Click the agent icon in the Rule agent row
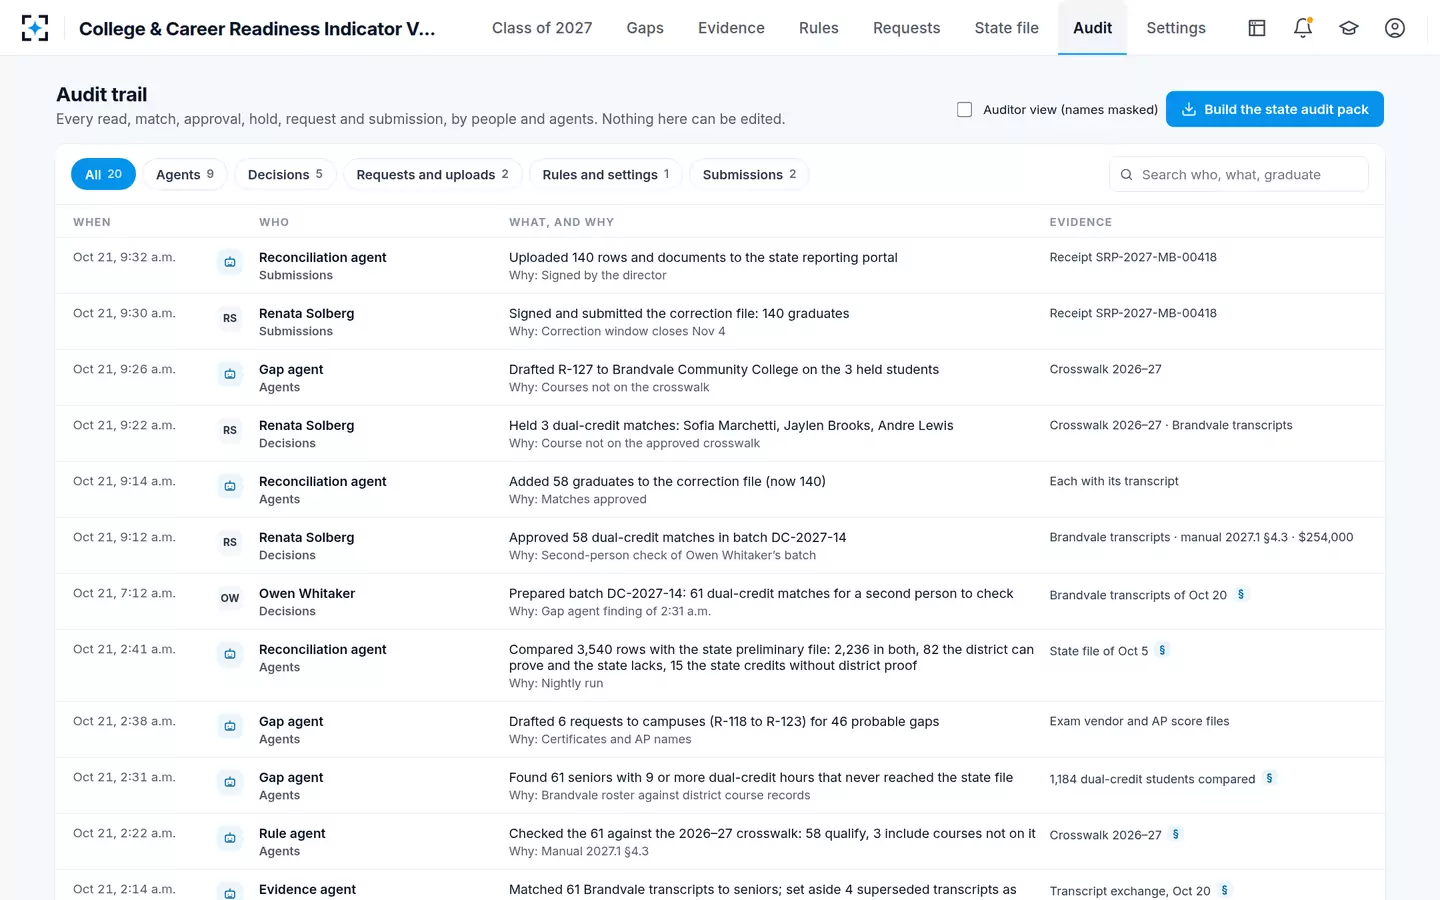Image resolution: width=1440 pixels, height=900 pixels. pos(230,838)
